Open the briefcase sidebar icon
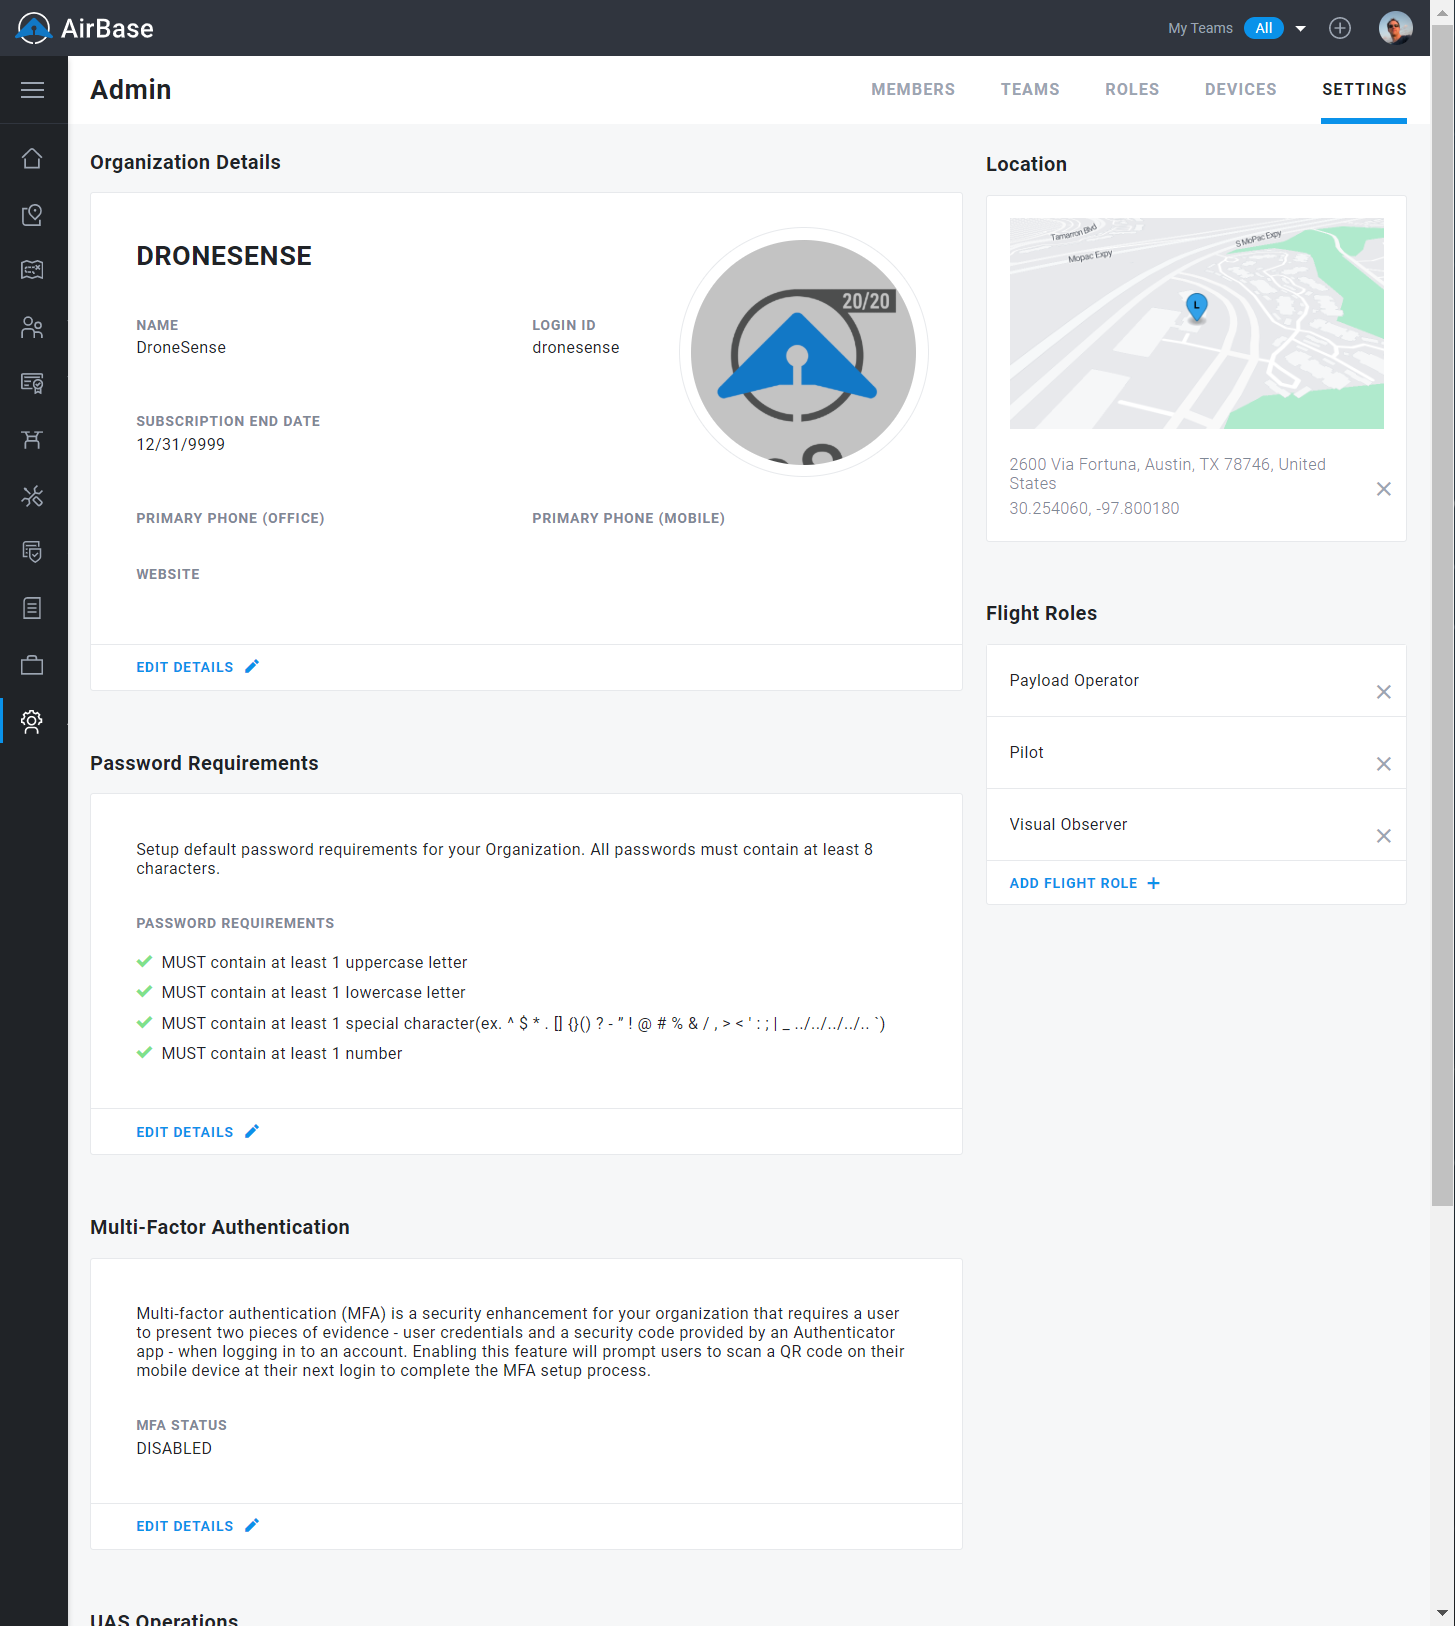The width and height of the screenshot is (1455, 1626). point(33,665)
